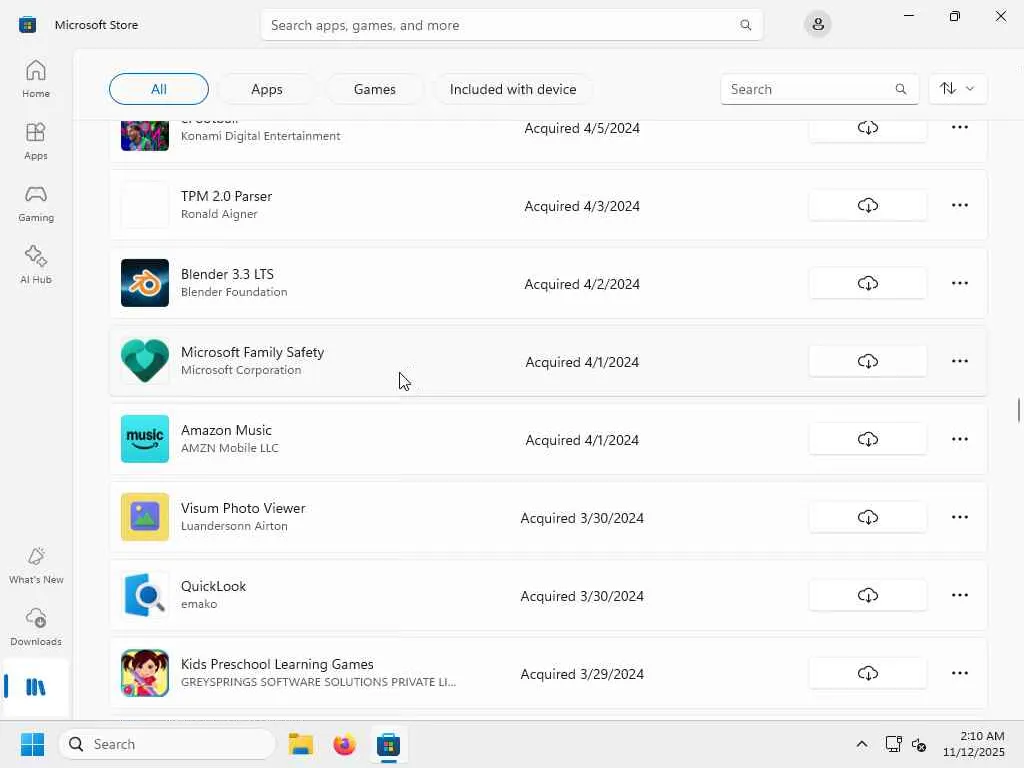Screen dimensions: 1024x768
Task: Launch Firefox from the taskbar
Action: pos(344,744)
